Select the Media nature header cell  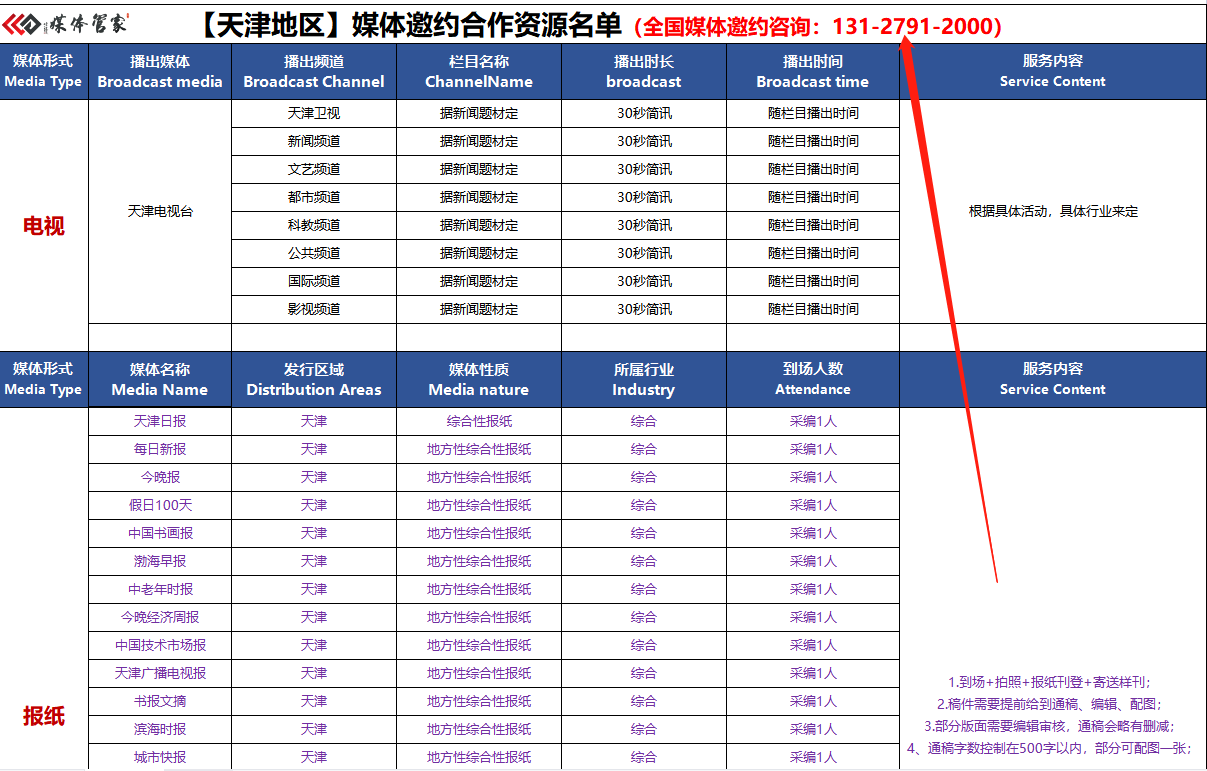pyautogui.click(x=479, y=380)
